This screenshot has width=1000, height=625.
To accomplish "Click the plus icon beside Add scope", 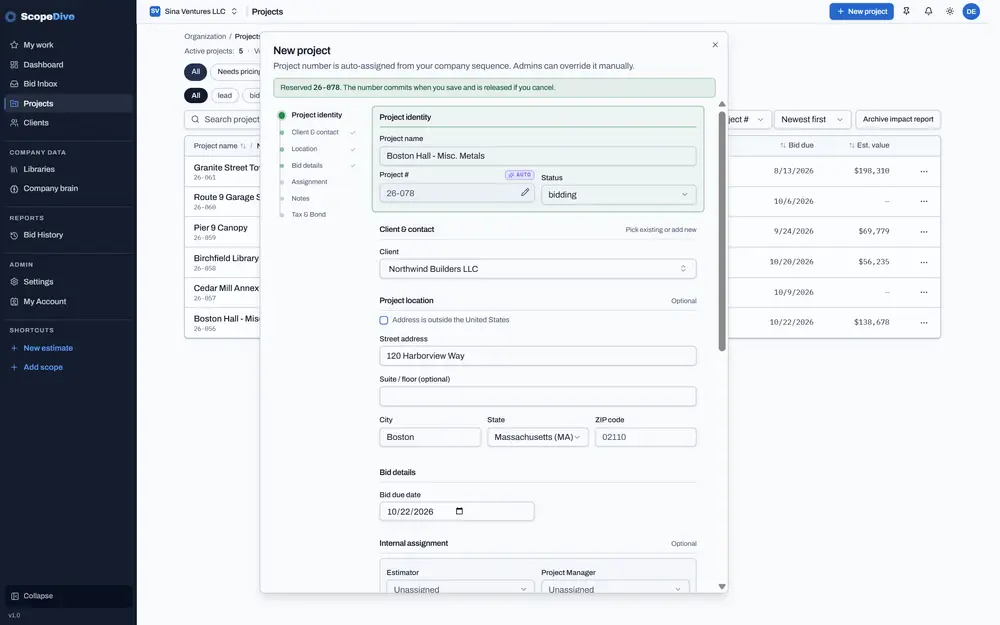I will pos(14,367).
